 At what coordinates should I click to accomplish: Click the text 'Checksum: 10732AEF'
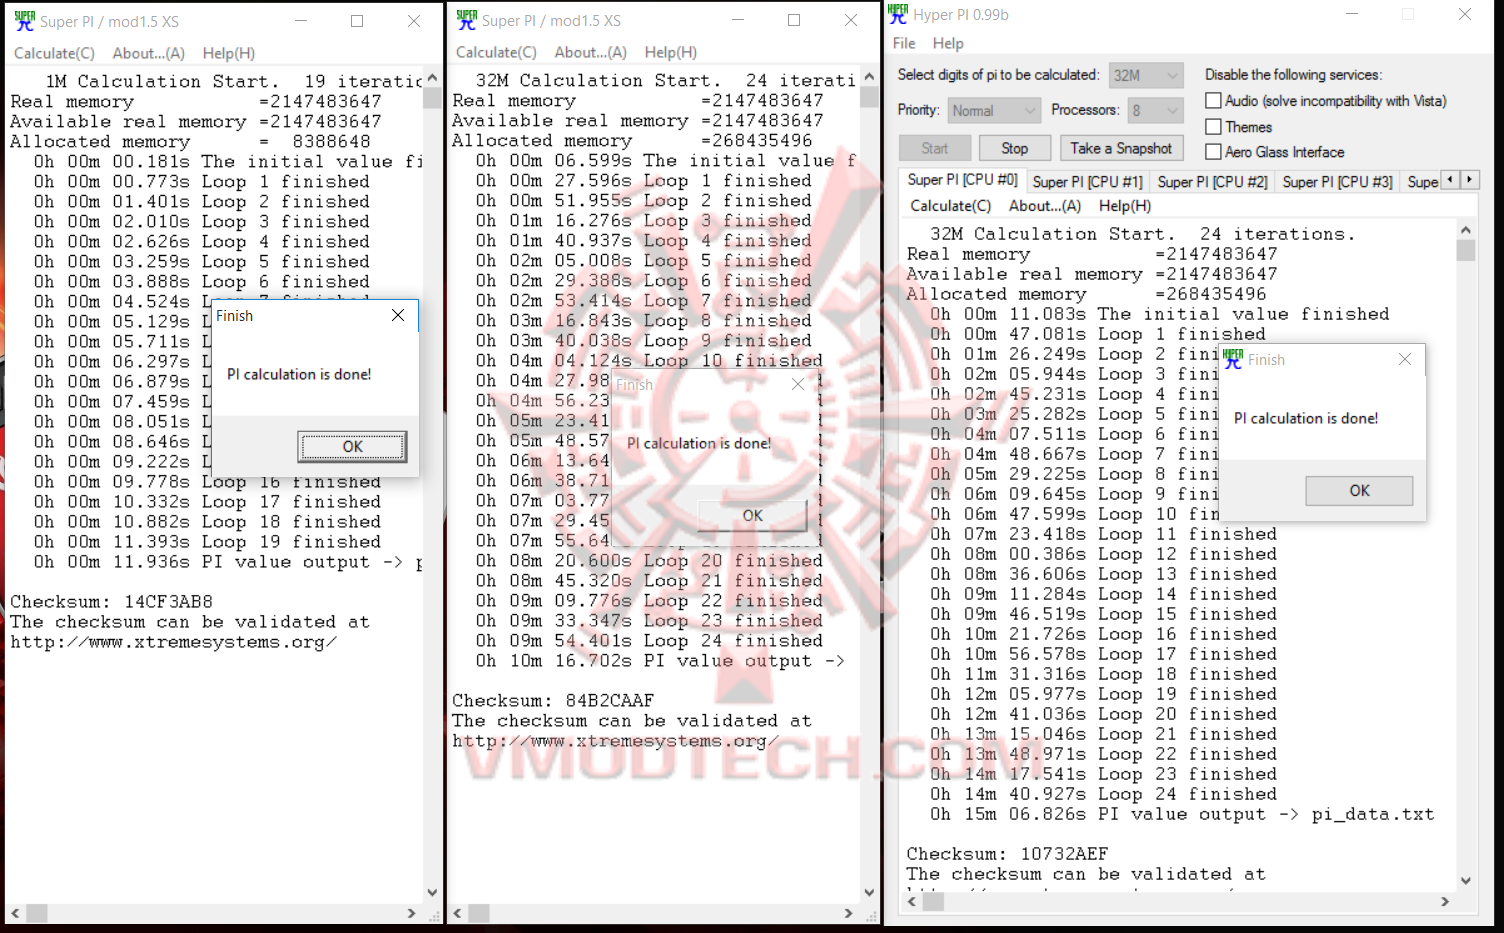click(x=1007, y=854)
